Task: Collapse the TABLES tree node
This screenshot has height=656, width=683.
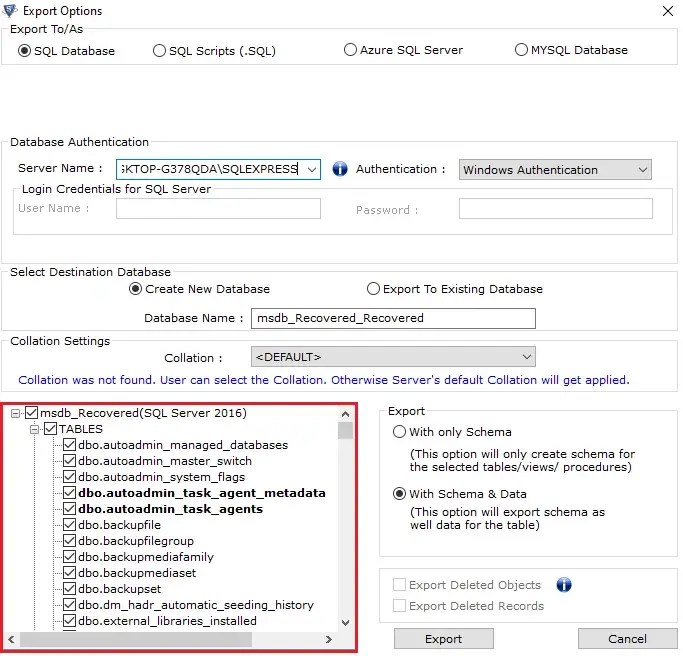Action: (34, 429)
